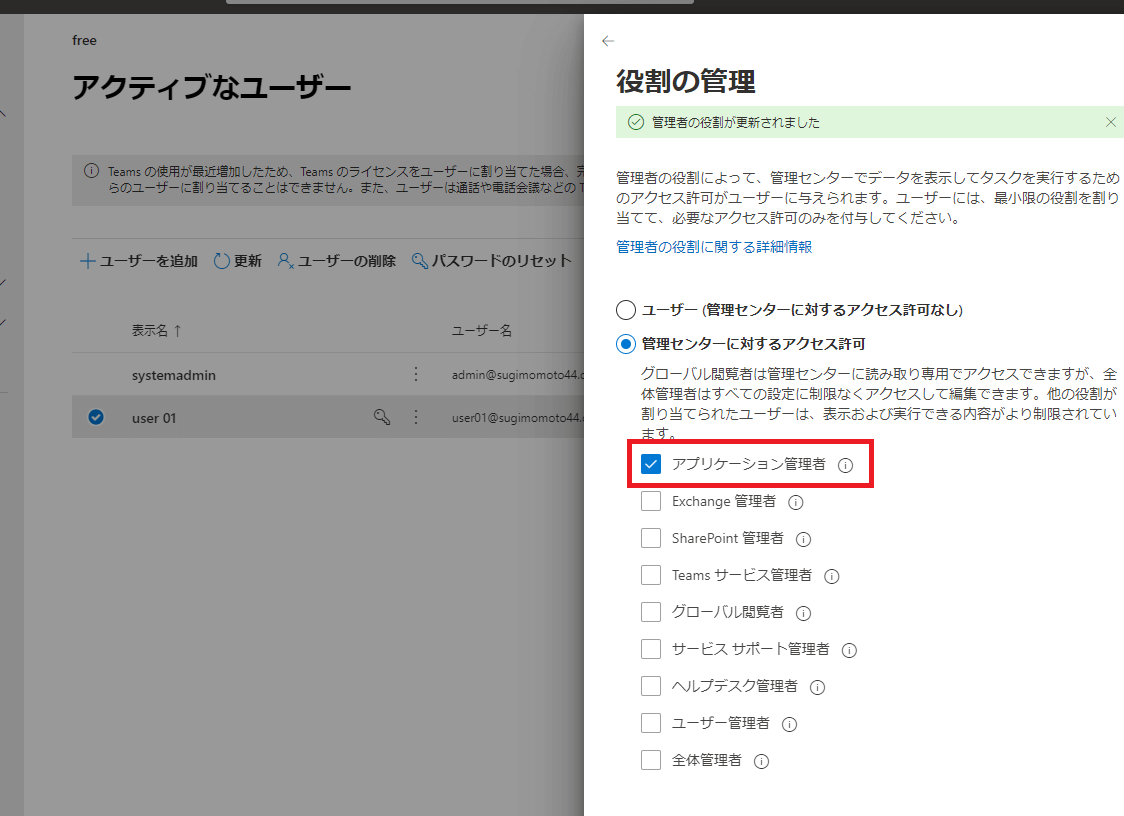Show info for 全体管理者 role

[761, 762]
